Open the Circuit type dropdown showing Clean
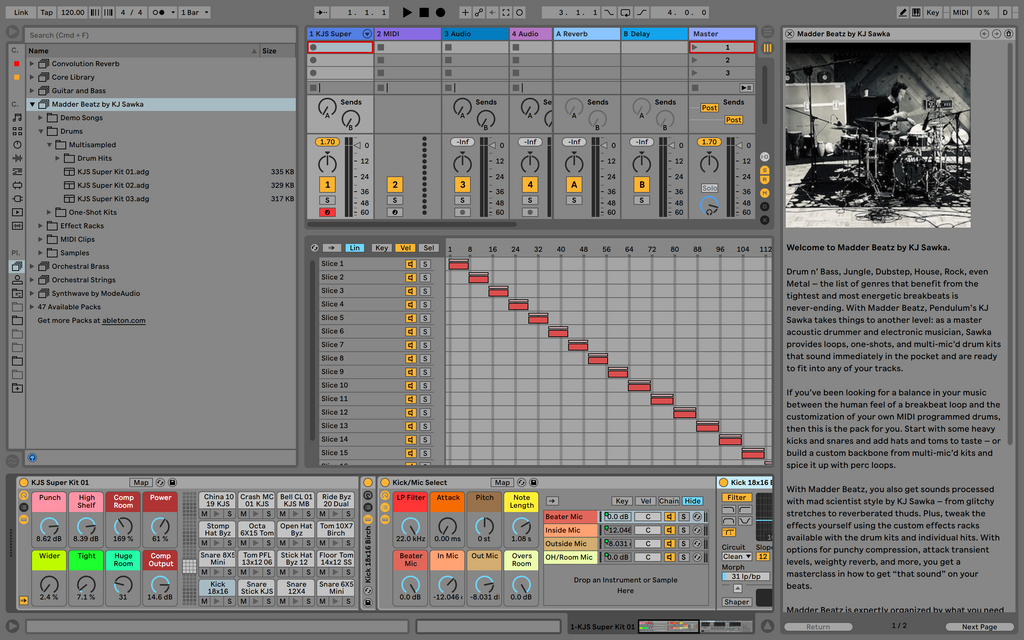 point(737,557)
